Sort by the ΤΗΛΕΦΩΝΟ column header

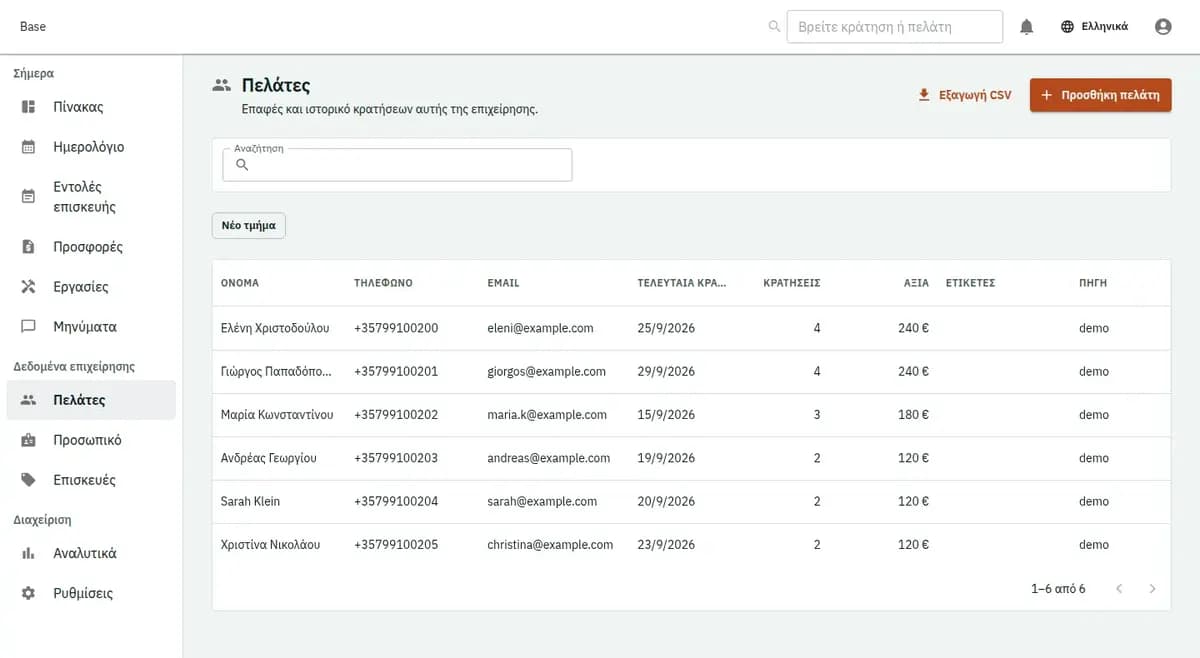coord(383,283)
